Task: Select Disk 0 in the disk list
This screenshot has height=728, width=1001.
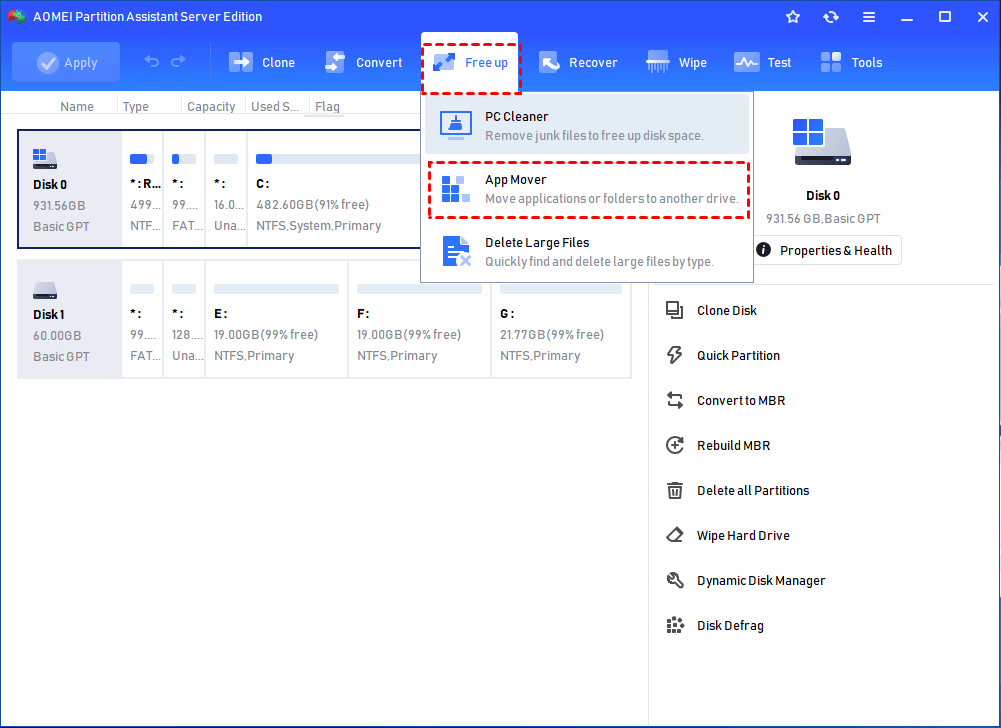Action: point(70,189)
